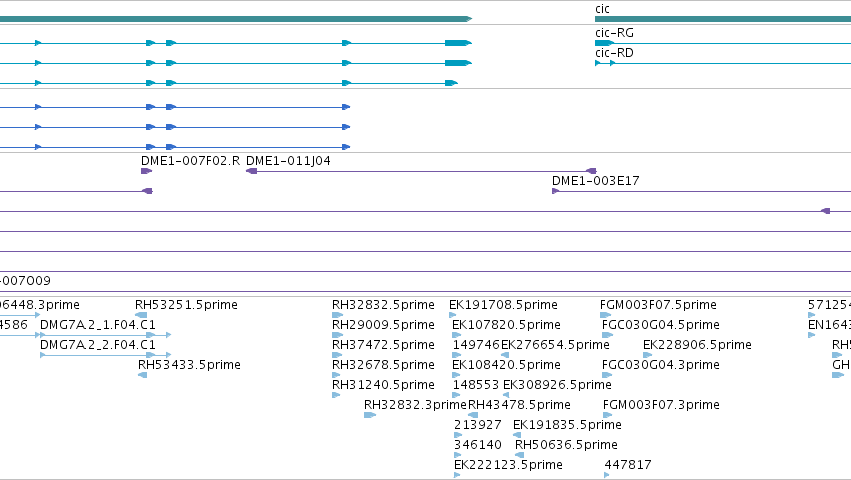Screen dimensions: 851x480
Task: Click DME1-011J04 left end arrow marker
Action: click(x=251, y=171)
